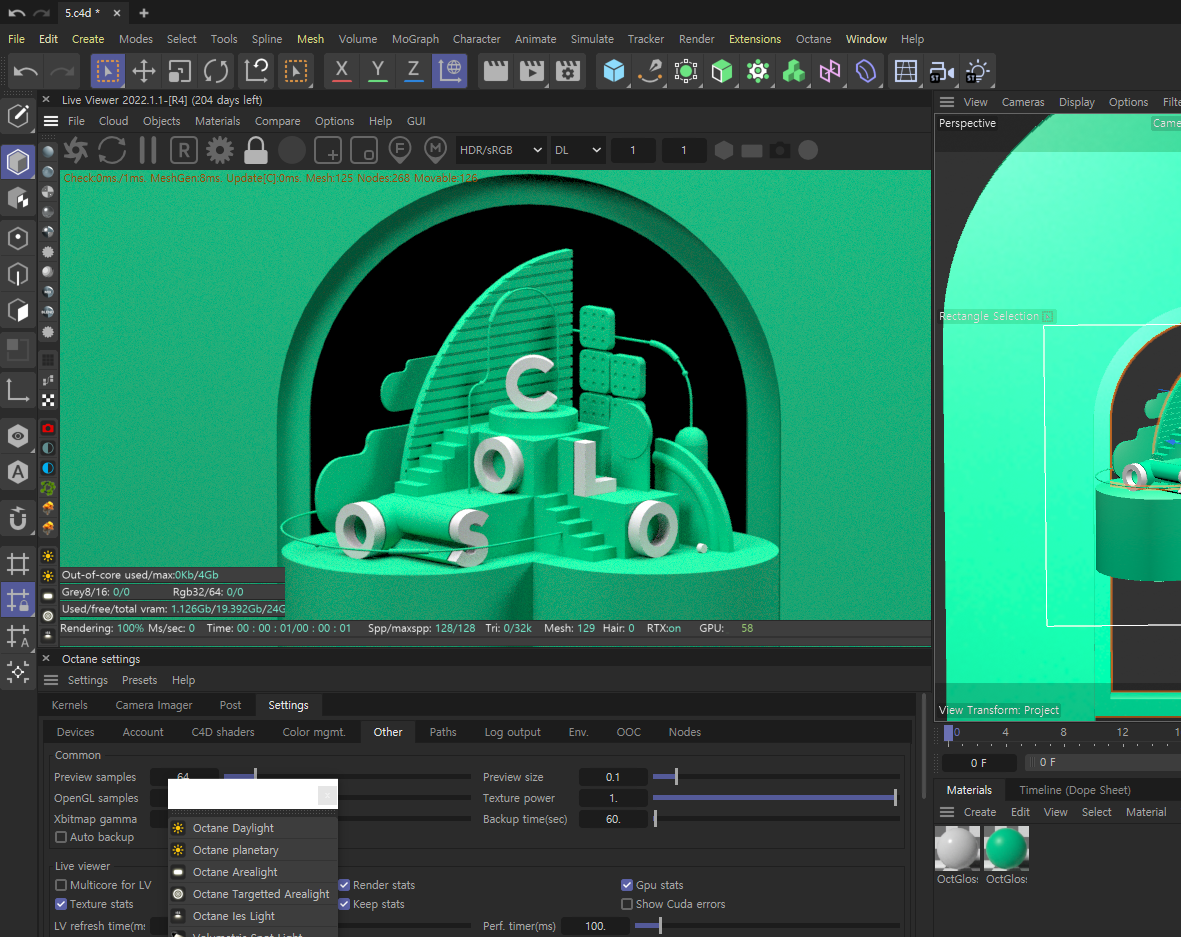1181x937 pixels.
Task: Activate the Rotate tool
Action: [x=215, y=72]
